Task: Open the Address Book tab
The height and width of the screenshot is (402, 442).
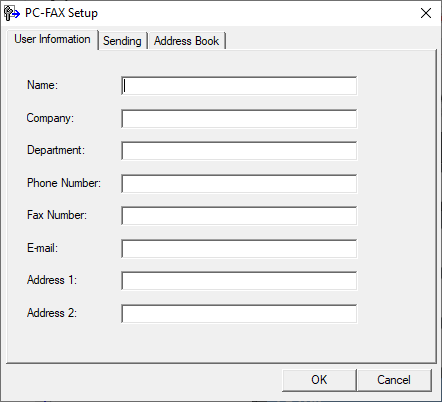Action: click(186, 41)
